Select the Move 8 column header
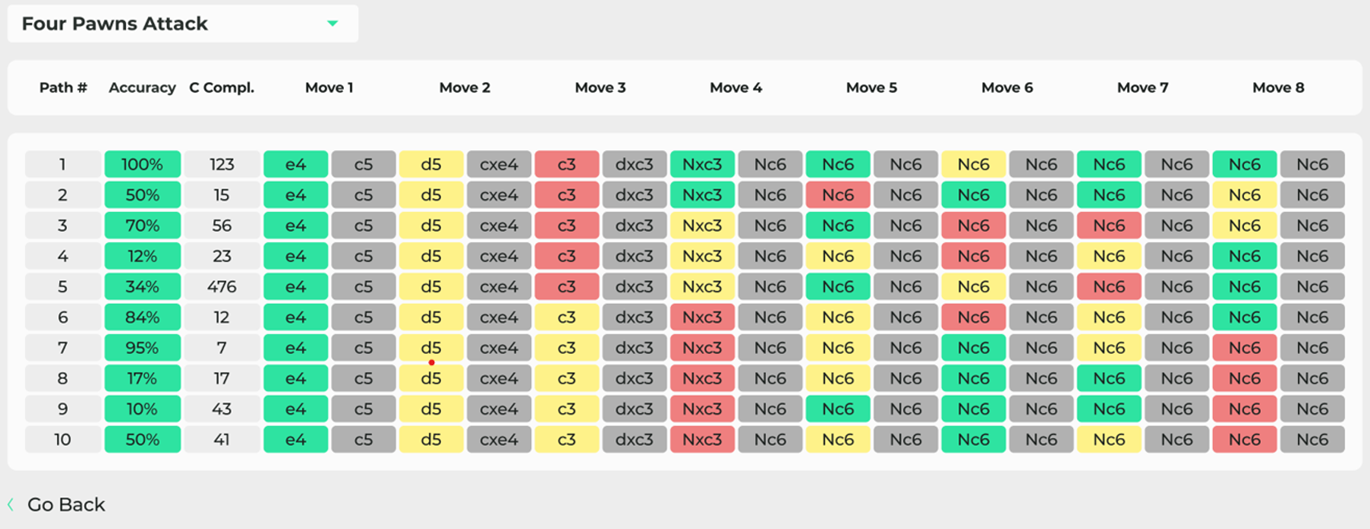This screenshot has height=529, width=1370. click(1278, 88)
